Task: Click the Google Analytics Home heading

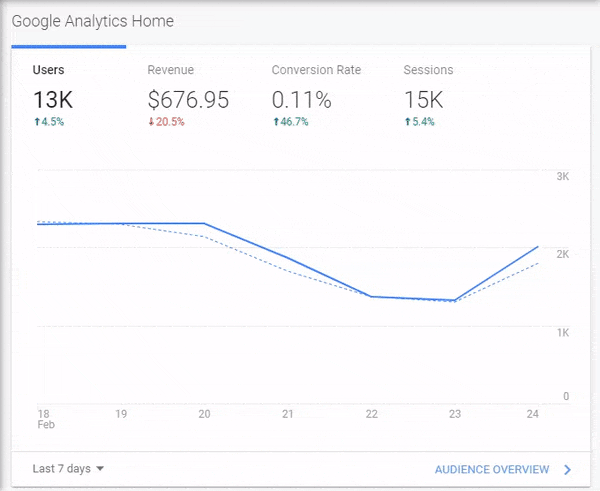Action: [92, 21]
